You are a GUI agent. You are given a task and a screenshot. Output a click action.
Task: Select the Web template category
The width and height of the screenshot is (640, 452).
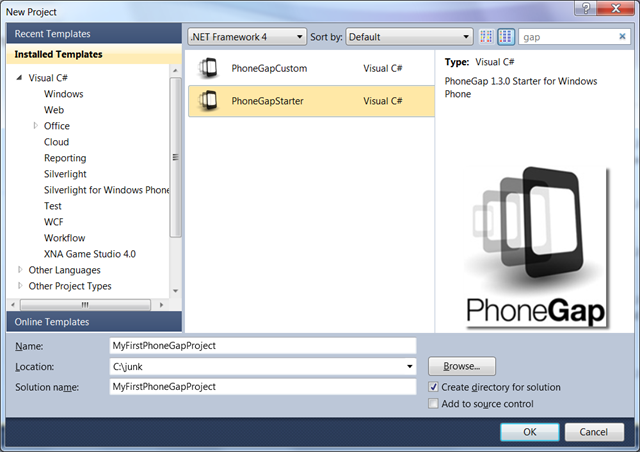(54, 110)
